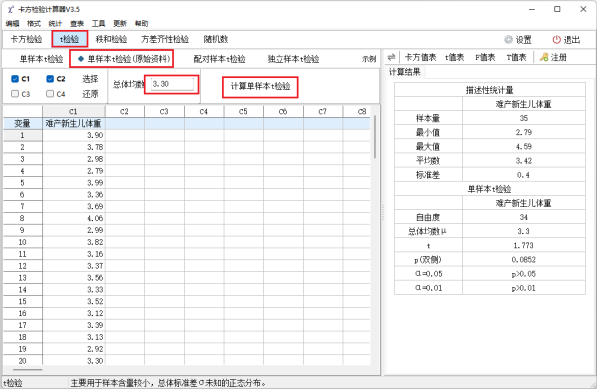Click the cell with value 4.06
This screenshot has width=597, height=390.
[74, 218]
